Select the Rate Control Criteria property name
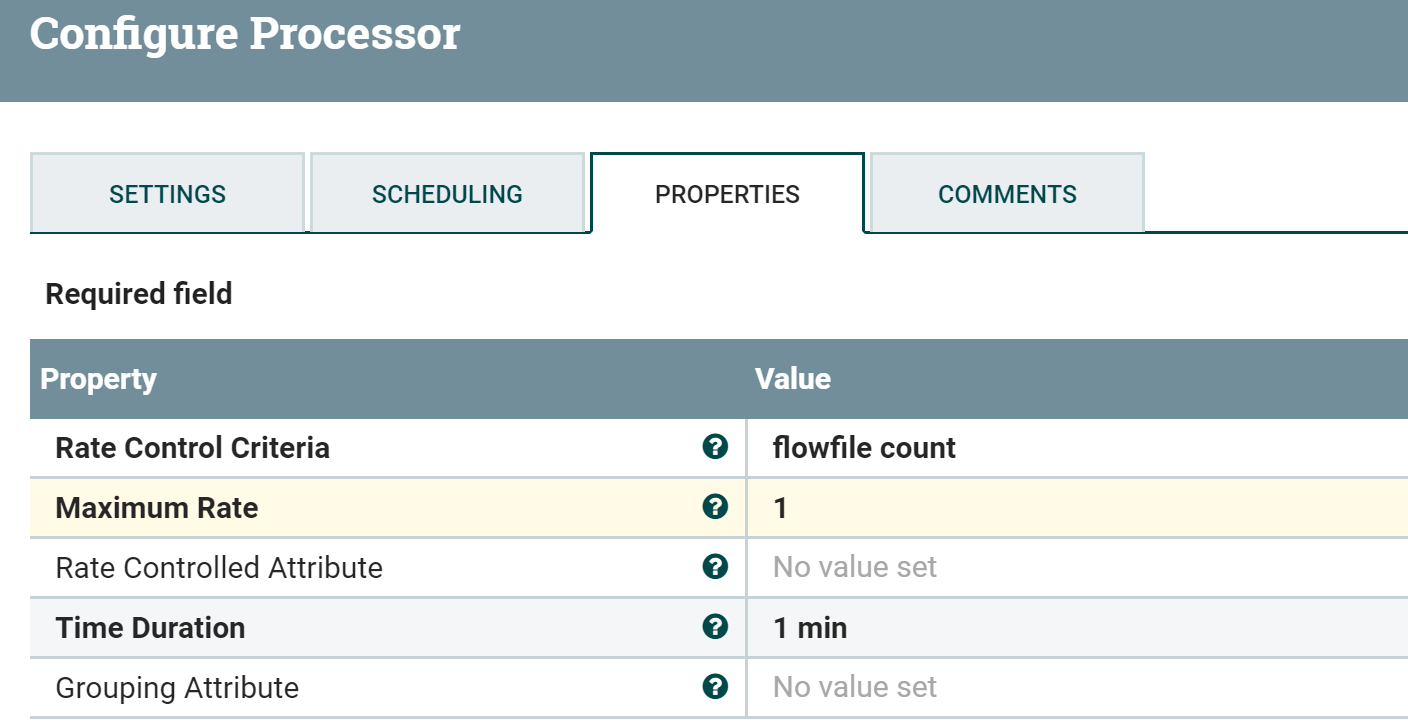This screenshot has height=727, width=1408. pyautogui.click(x=194, y=448)
